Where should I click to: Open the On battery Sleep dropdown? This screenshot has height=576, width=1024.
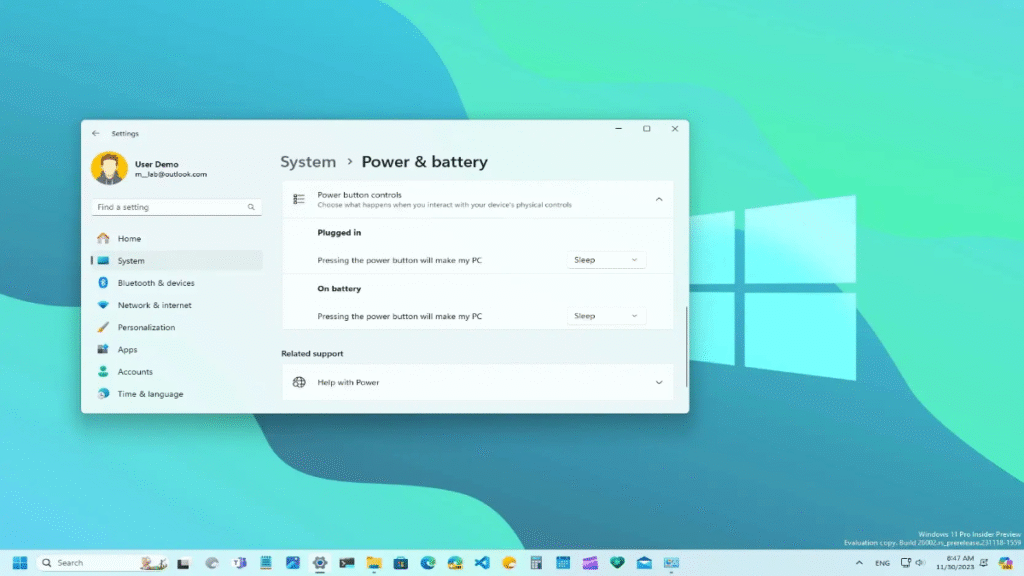[606, 315]
